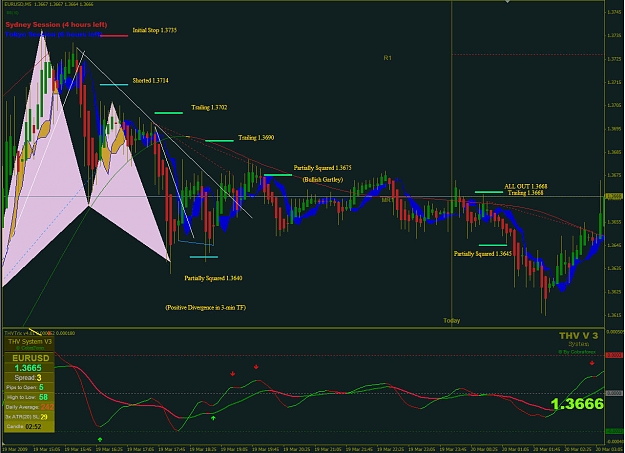Select the green line above "Partially Squared 1.3645"
625x453 pixels.
[493, 245]
